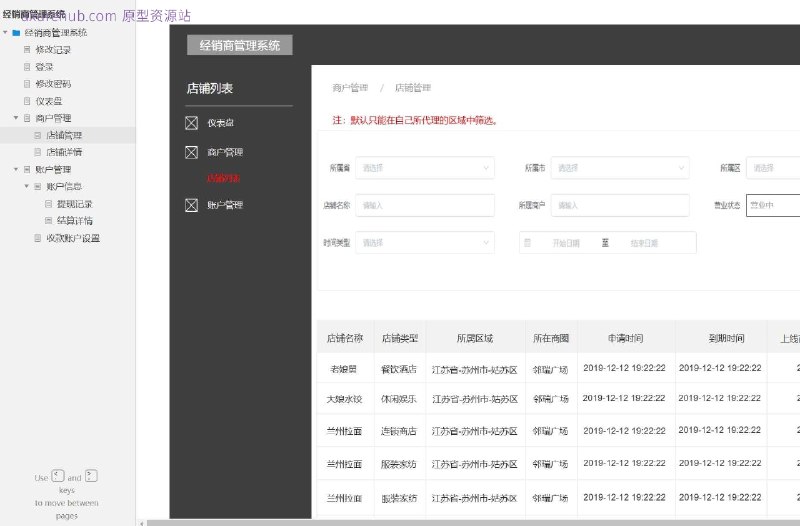The image size is (800, 526).
Task: Click 店铺管理 in the breadcrumb
Action: click(413, 88)
